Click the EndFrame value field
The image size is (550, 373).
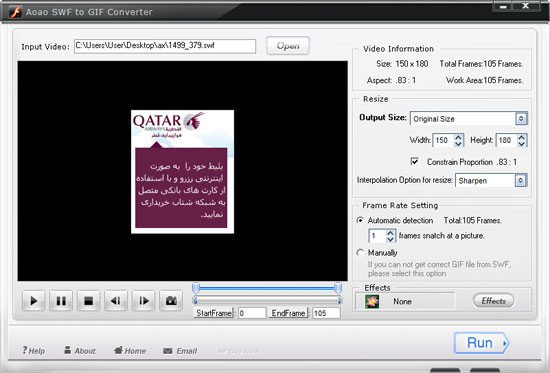tap(326, 313)
